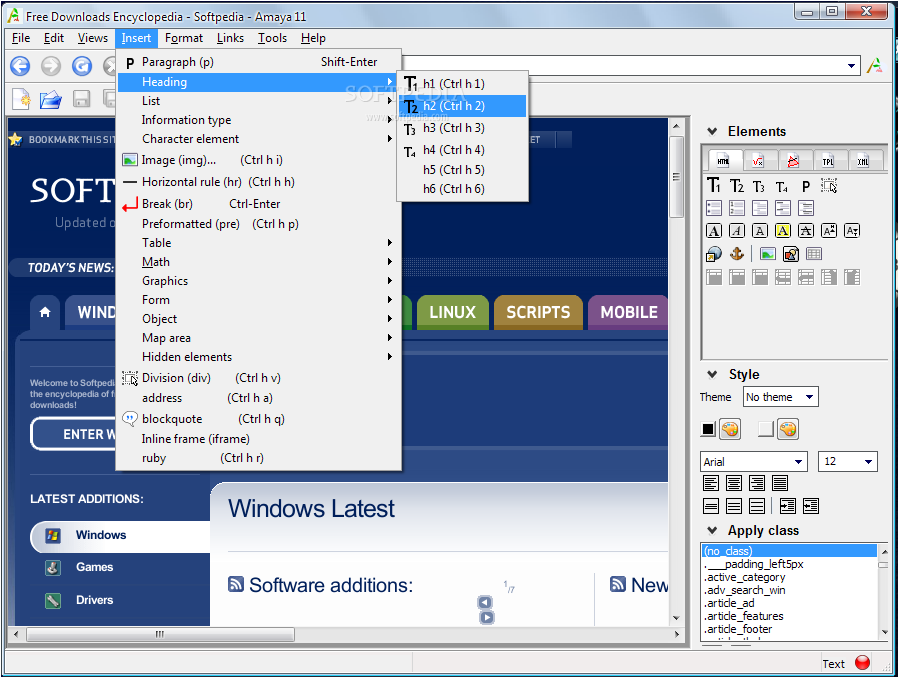Image resolution: width=898 pixels, height=679 pixels.
Task: Click the T1 heading icon in Elements panel
Action: [x=714, y=185]
